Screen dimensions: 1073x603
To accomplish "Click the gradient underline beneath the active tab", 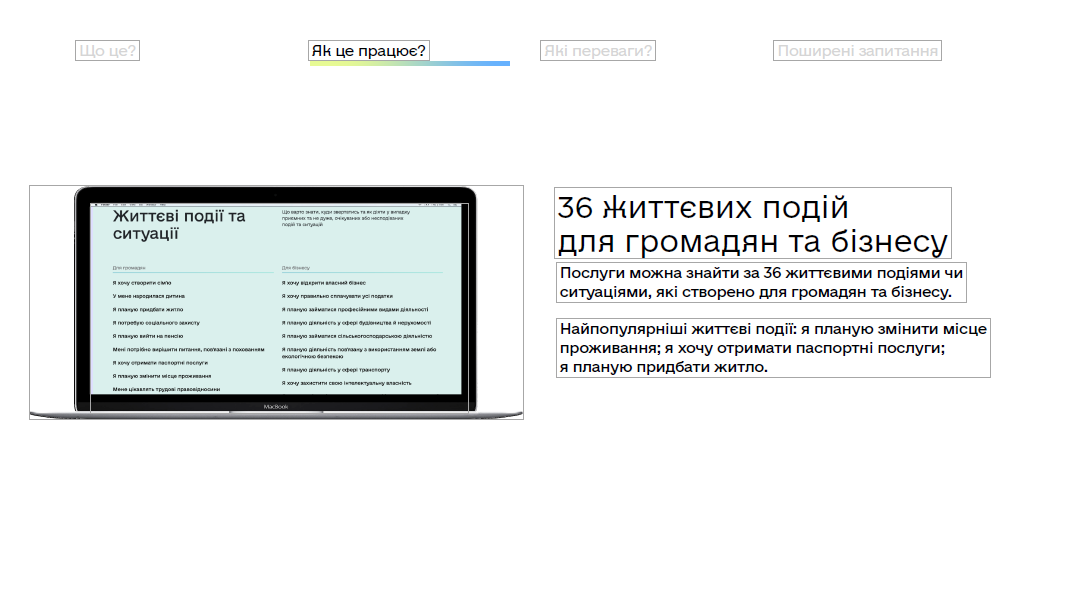I will coord(409,64).
